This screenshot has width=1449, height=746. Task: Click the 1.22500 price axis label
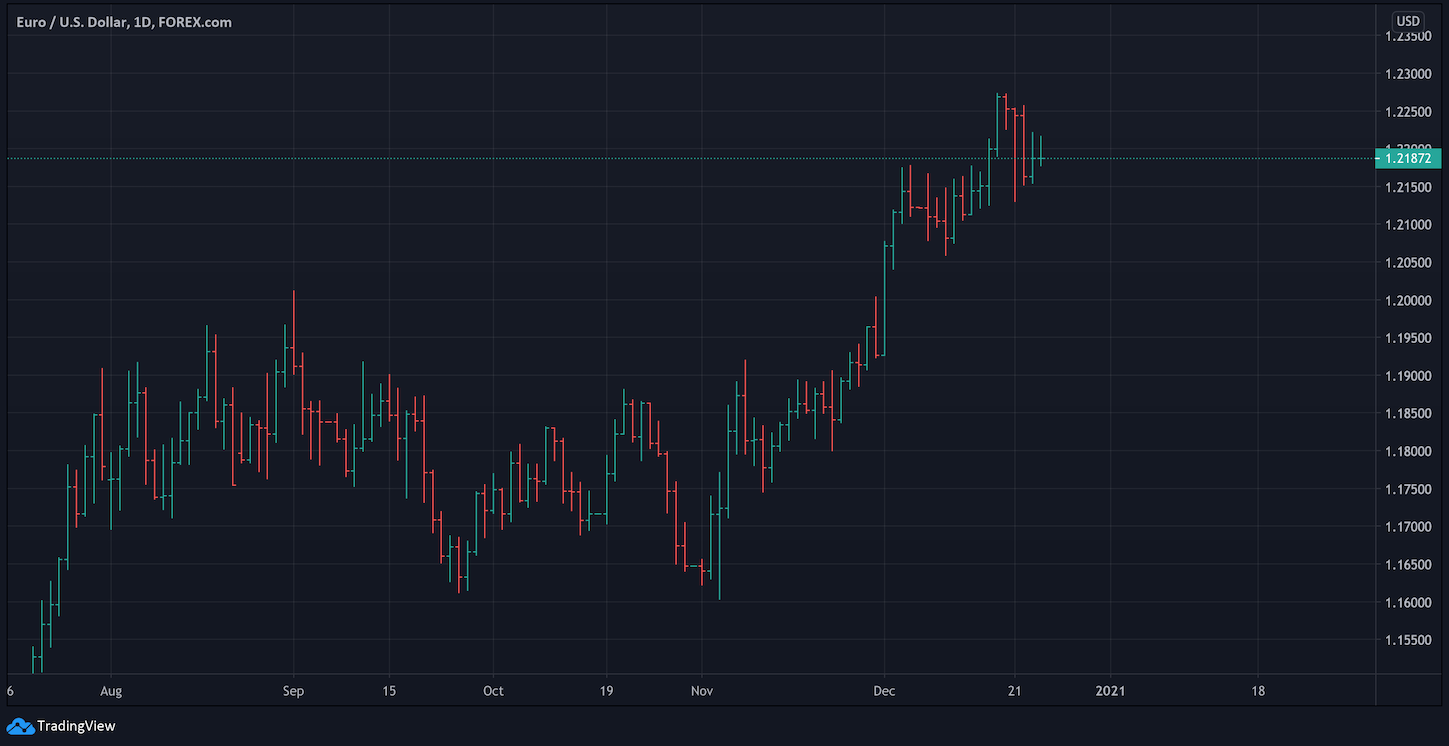coord(1408,112)
